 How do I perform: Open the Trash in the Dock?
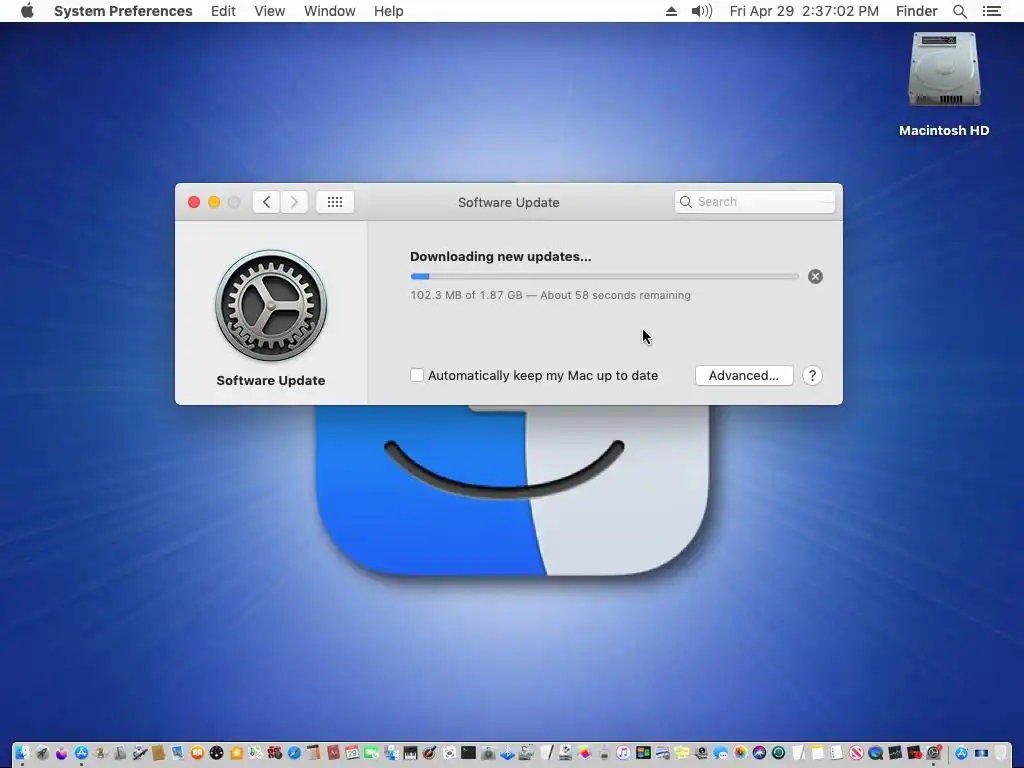[x=1000, y=753]
